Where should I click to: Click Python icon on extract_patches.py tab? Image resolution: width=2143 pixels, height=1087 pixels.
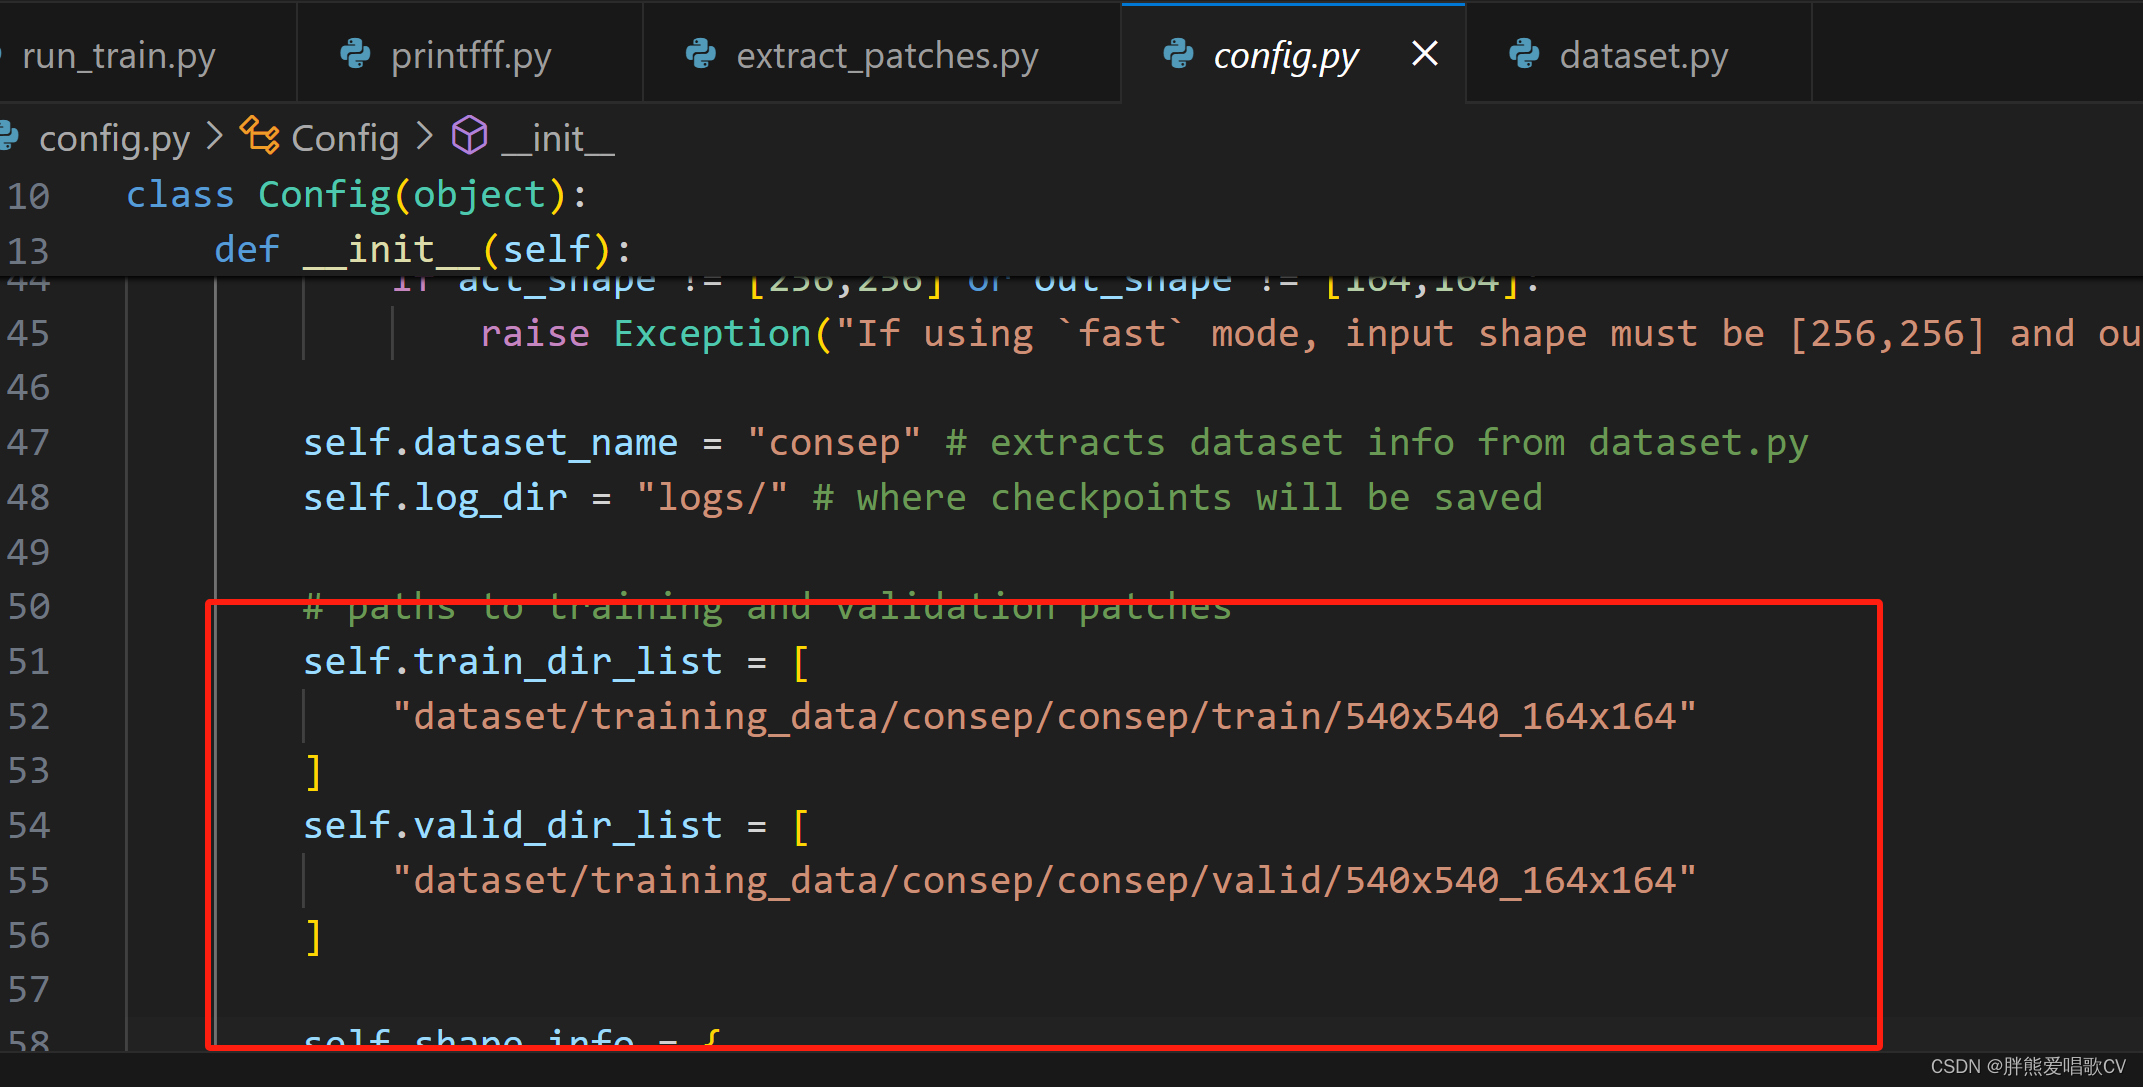(x=701, y=54)
